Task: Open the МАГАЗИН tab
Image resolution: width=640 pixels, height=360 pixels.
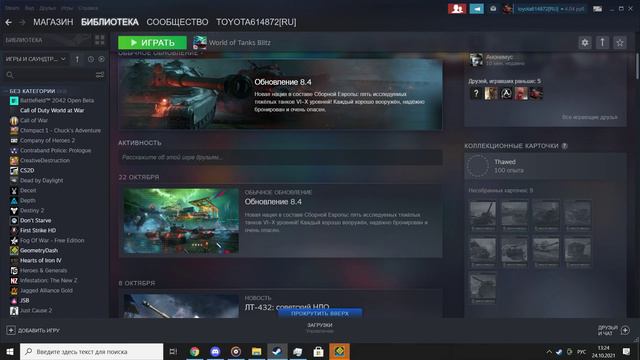Action: (x=53, y=22)
